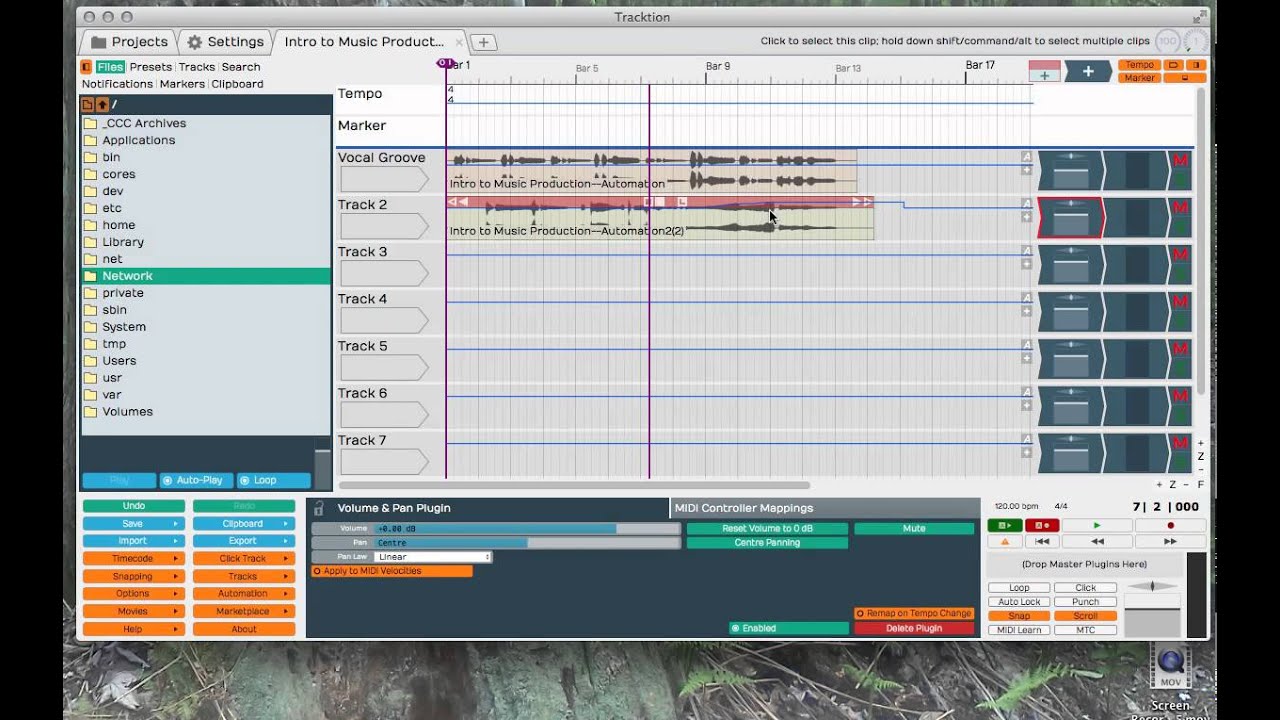
Task: Go up one folder level in browser
Action: pyautogui.click(x=102, y=104)
